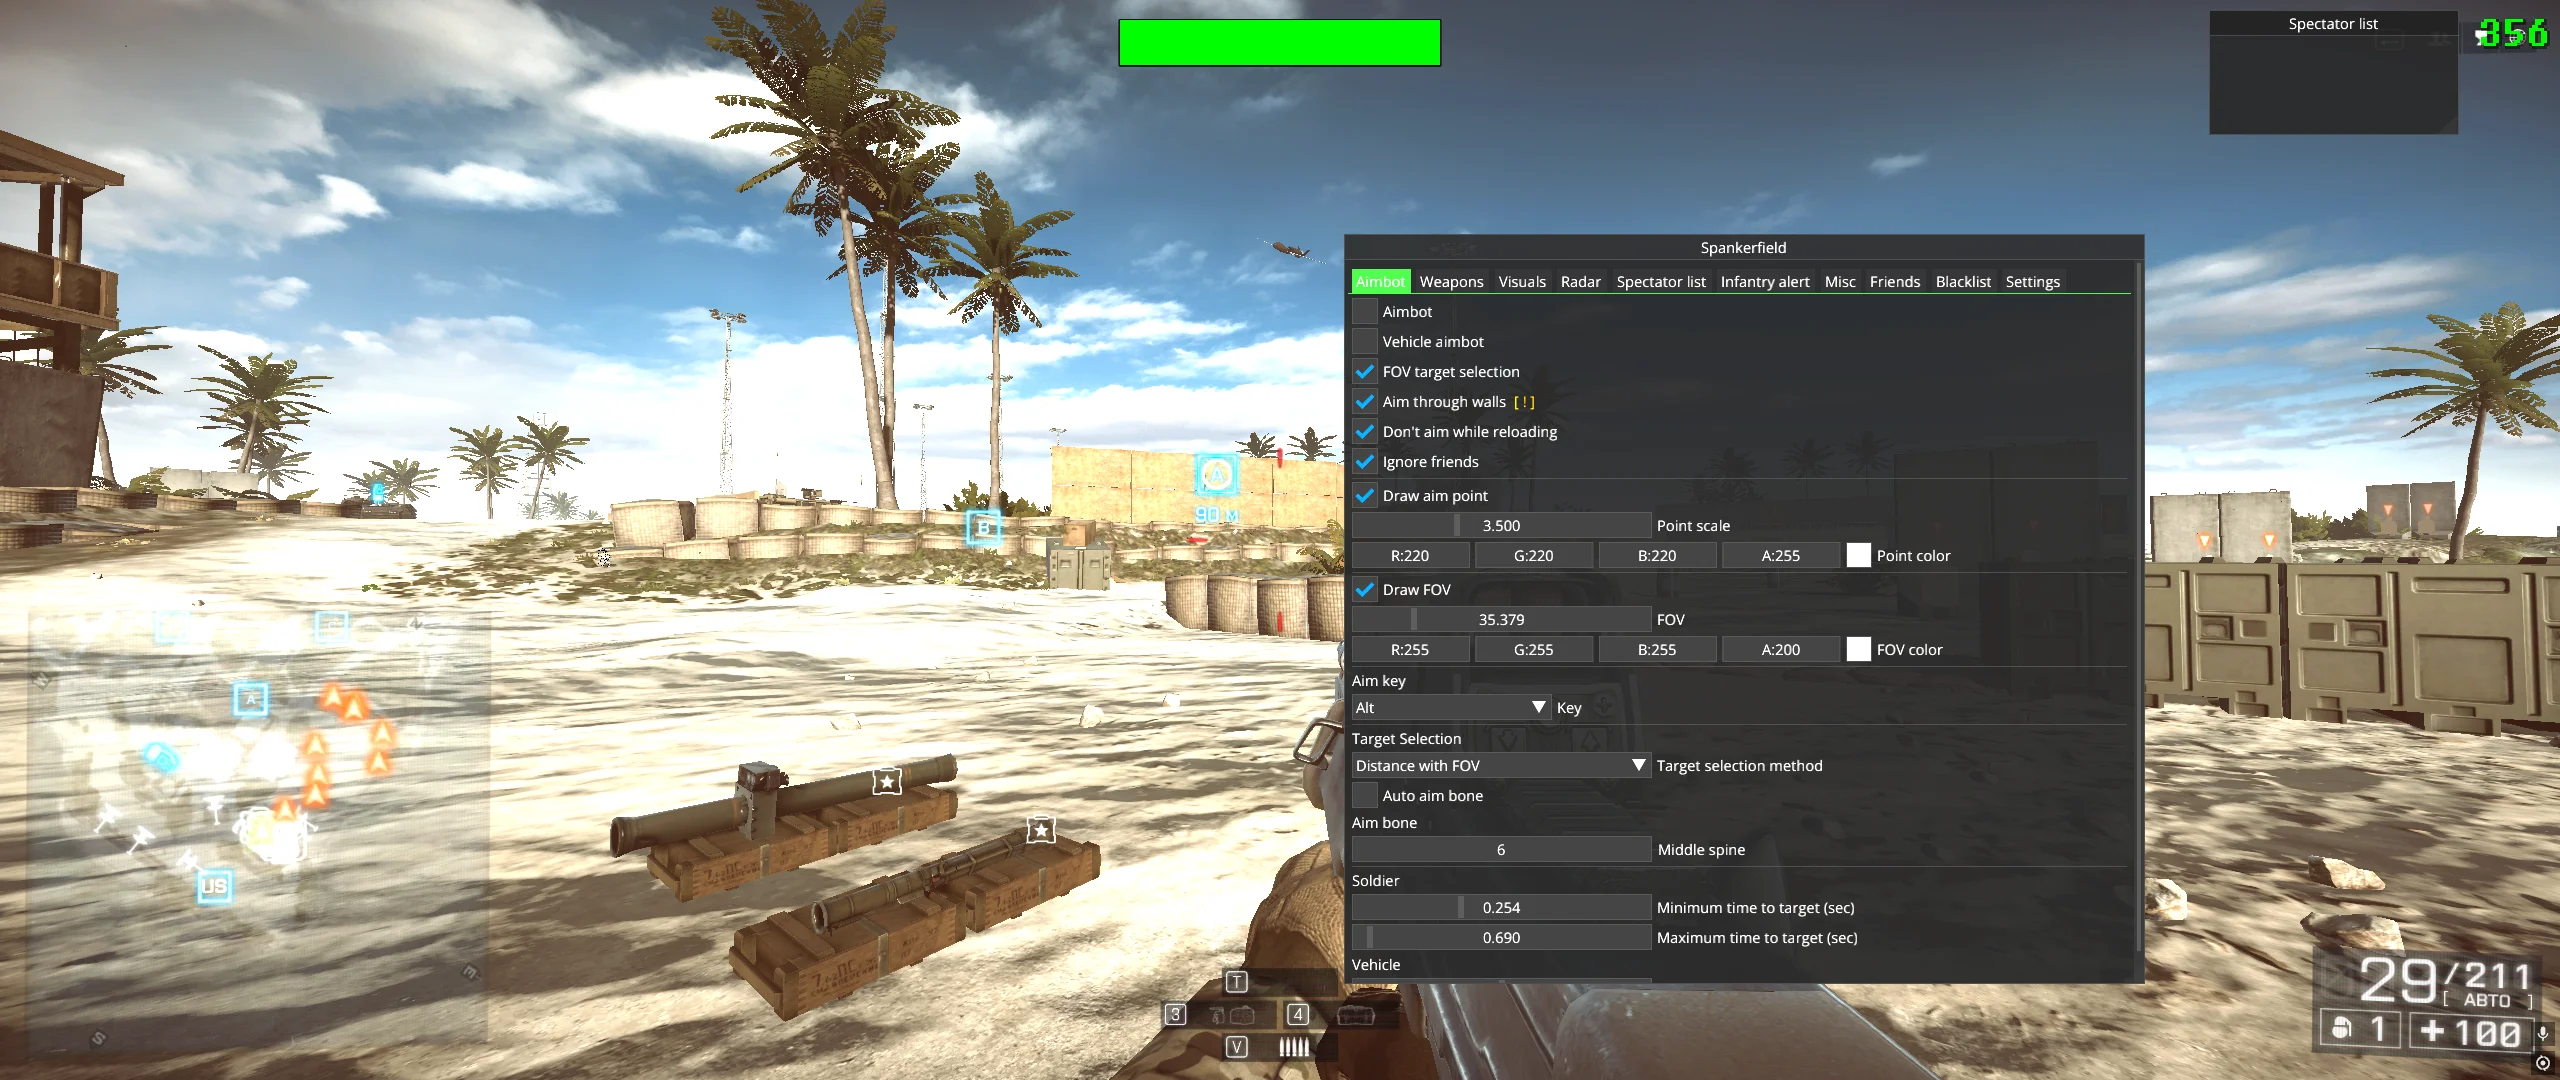This screenshot has height=1080, width=2560.
Task: Click the Point scale slider
Action: tap(1500, 525)
